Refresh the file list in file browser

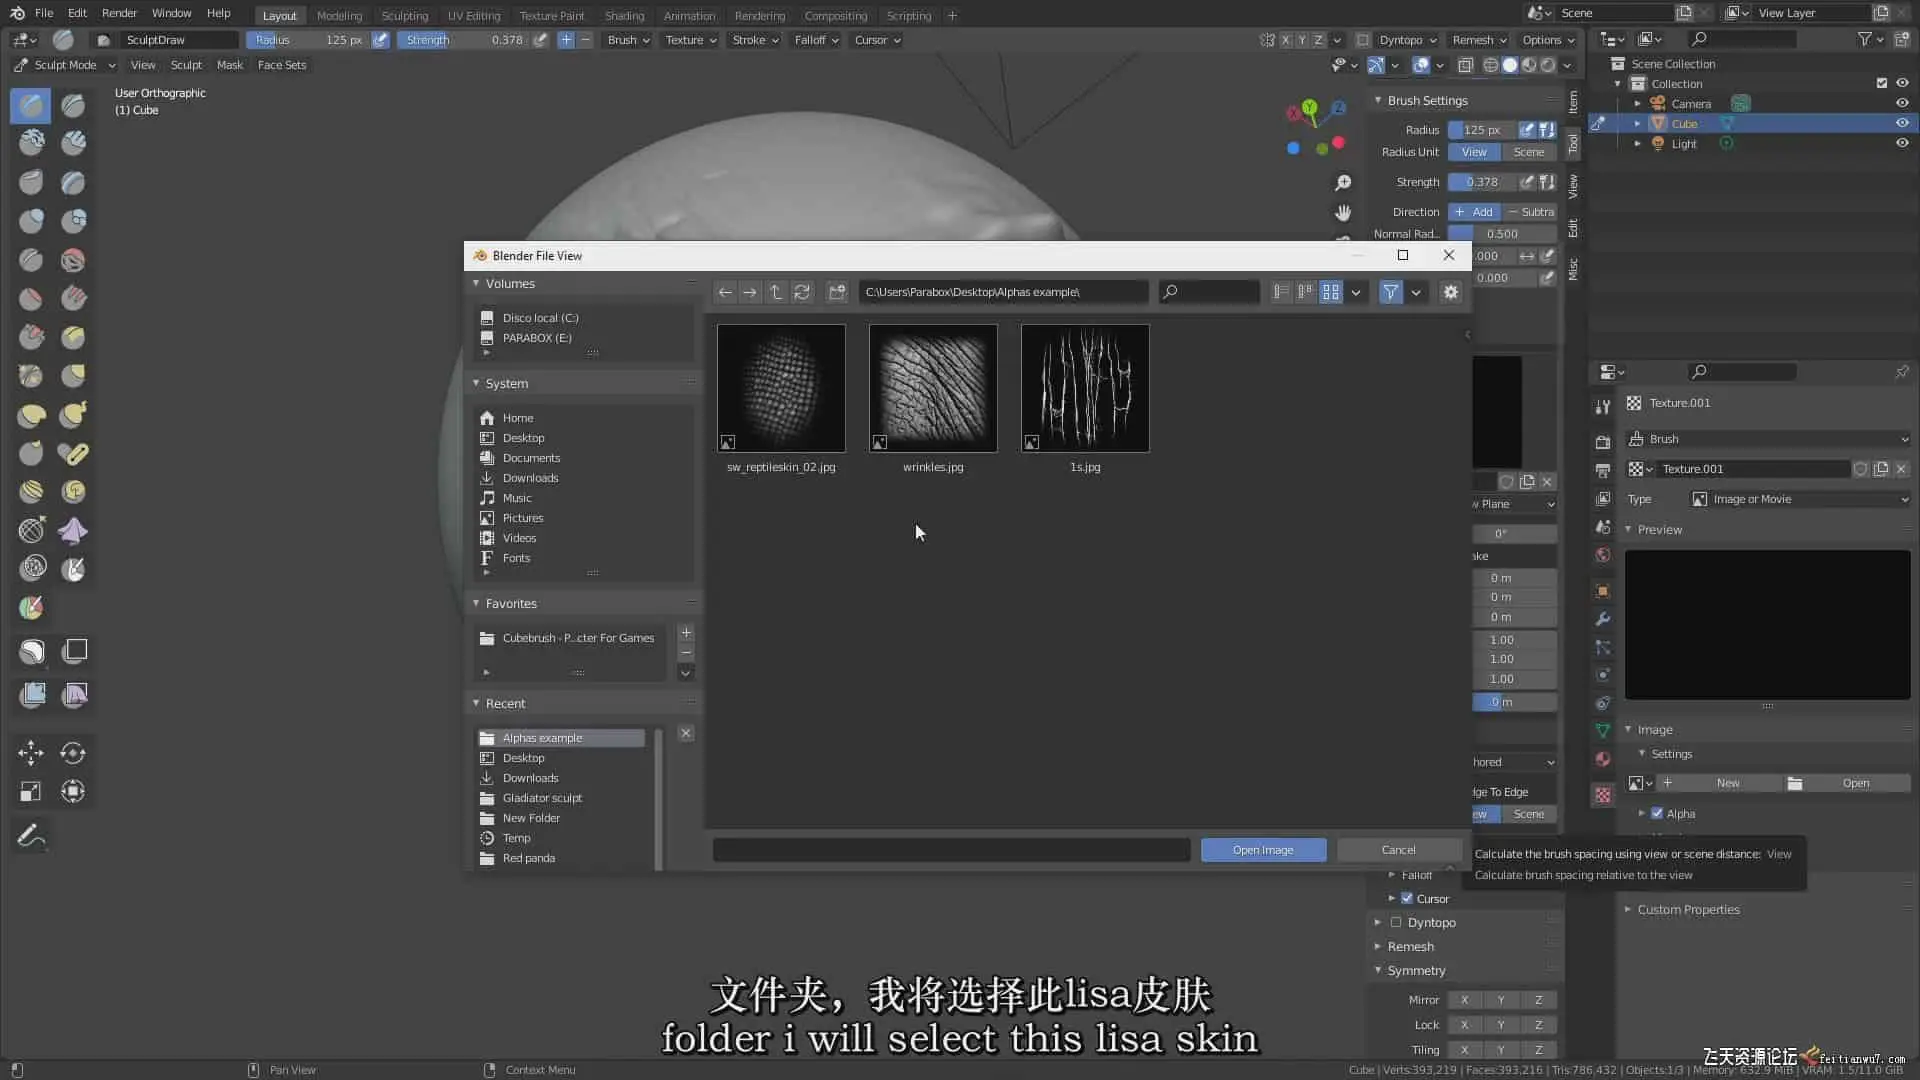(x=802, y=292)
